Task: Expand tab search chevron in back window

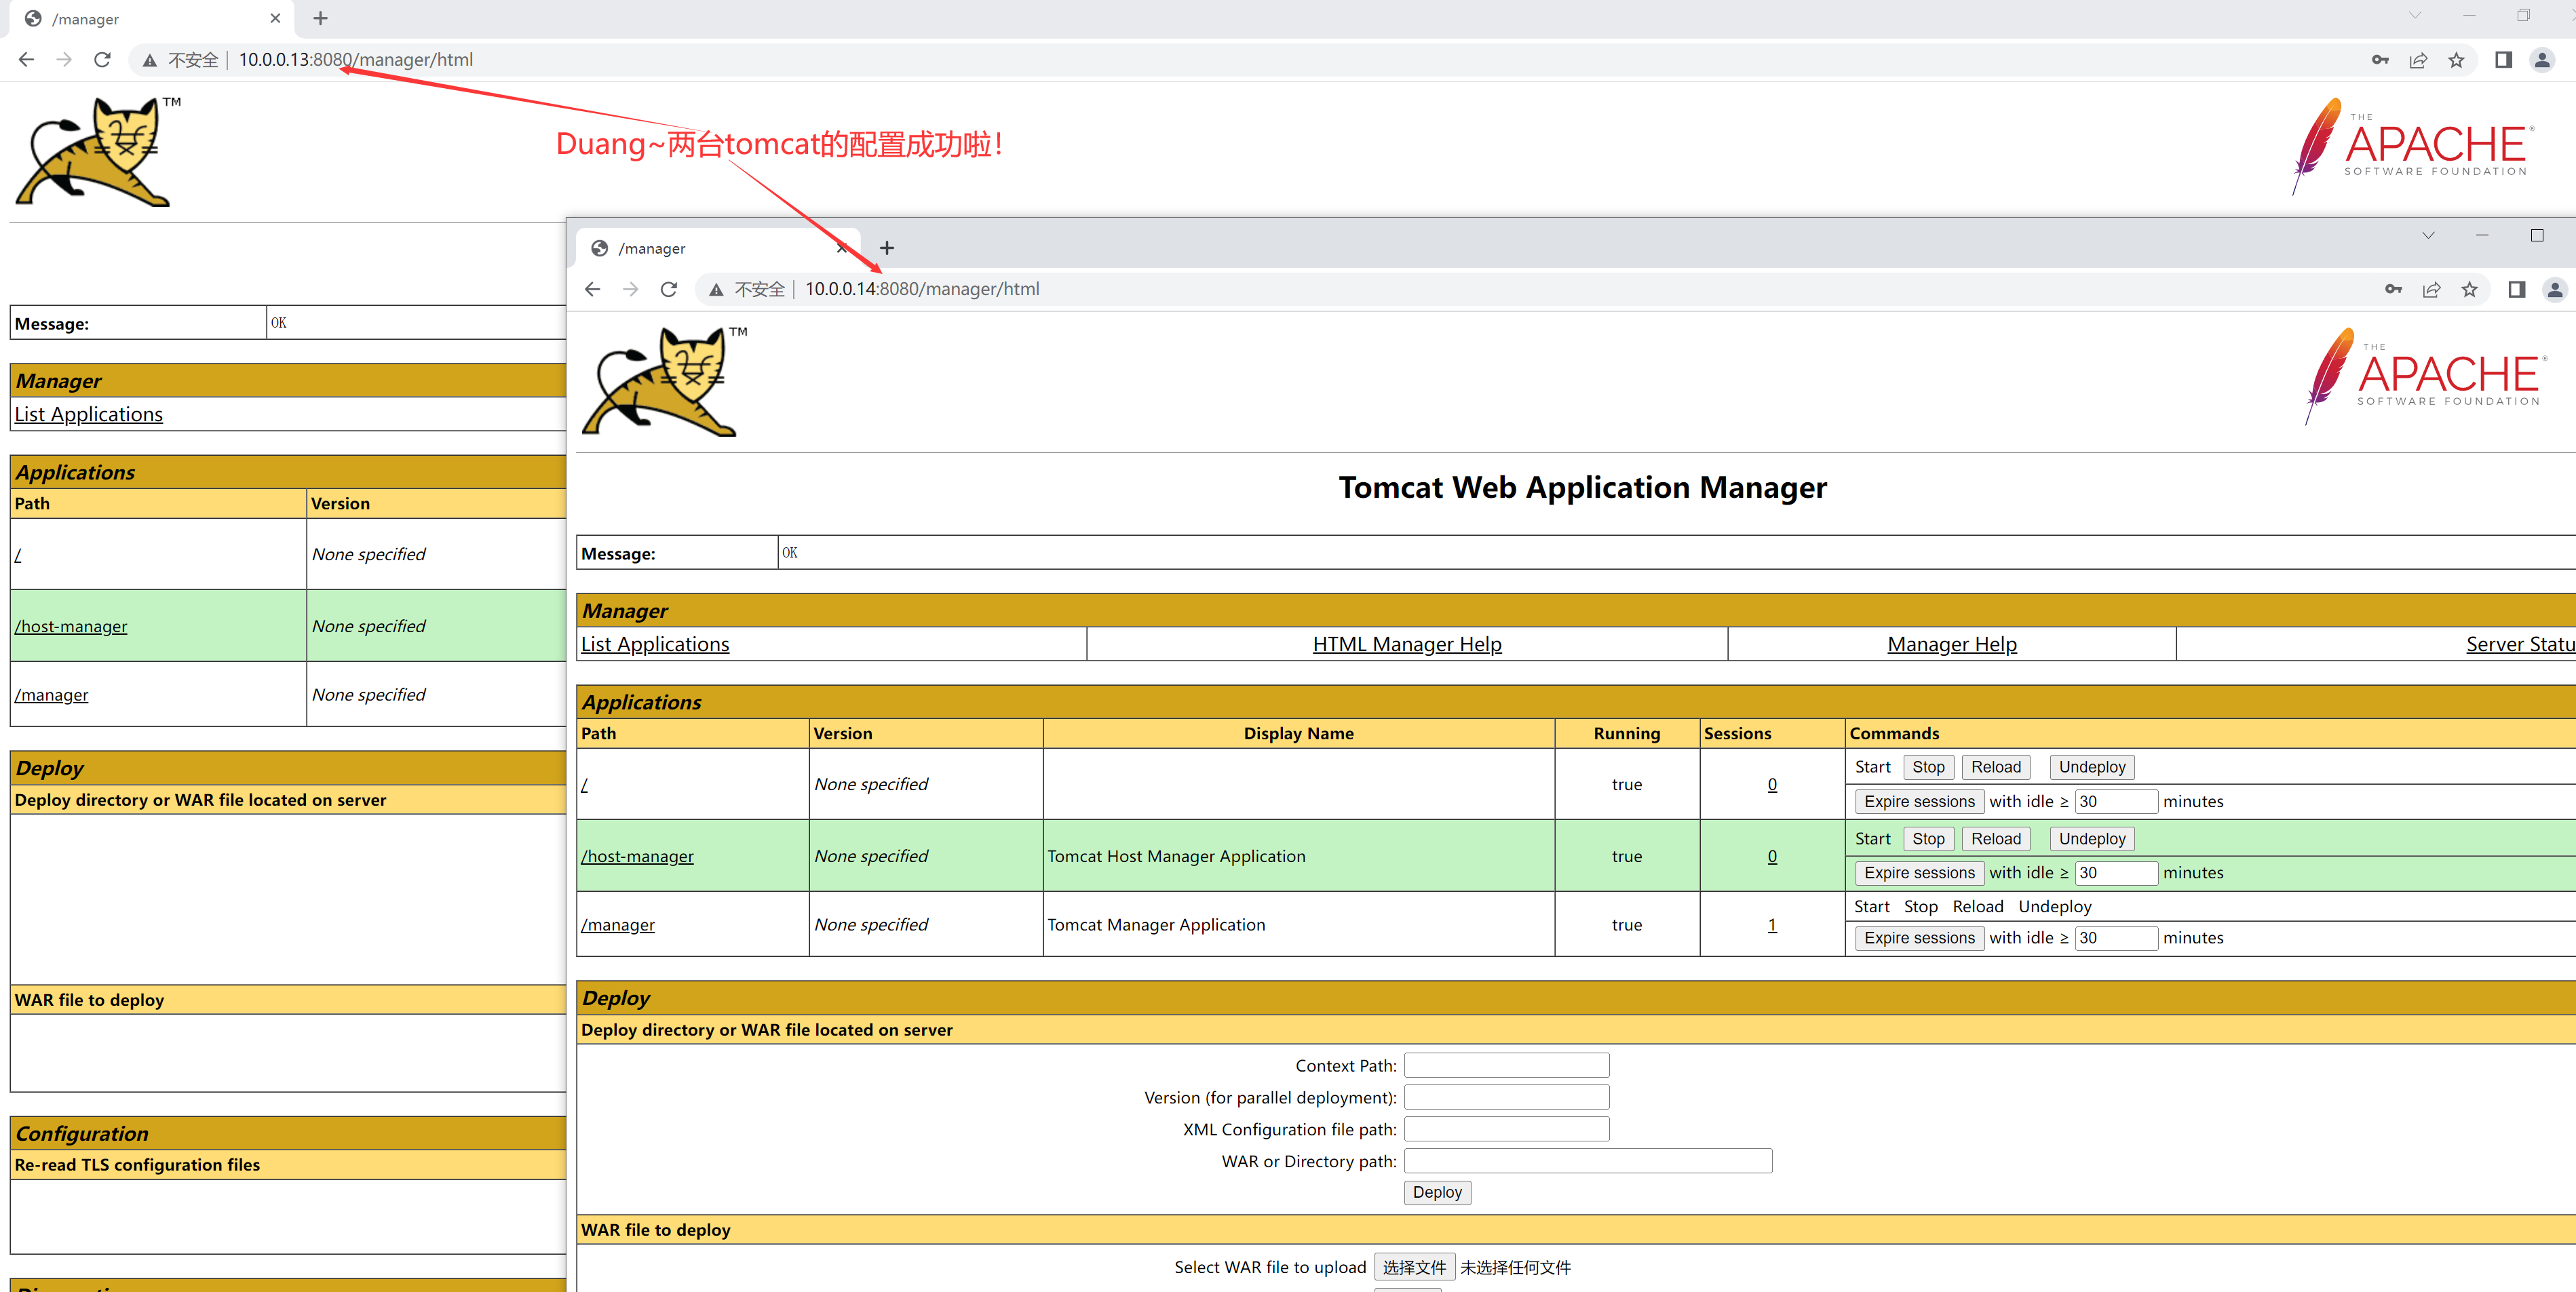Action: pos(2414,15)
